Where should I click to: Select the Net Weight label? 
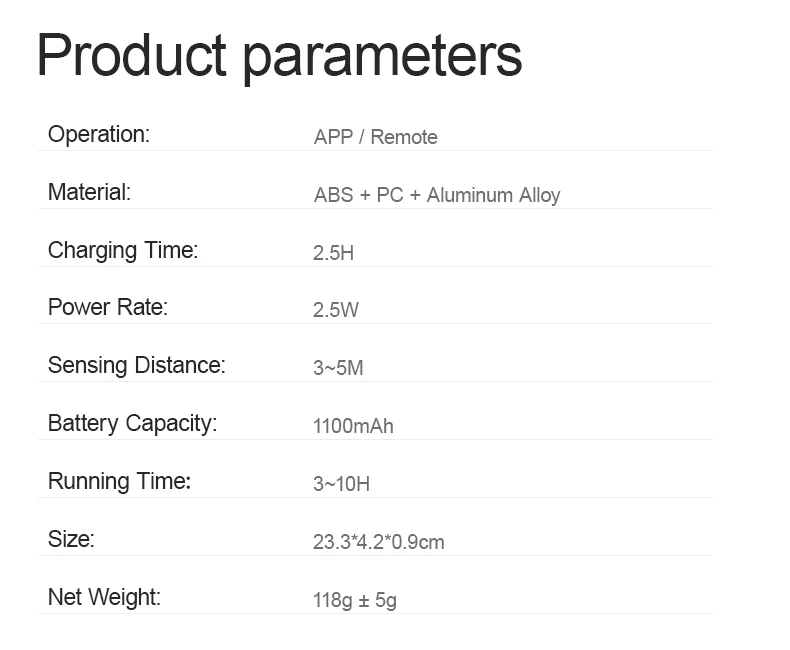104,597
